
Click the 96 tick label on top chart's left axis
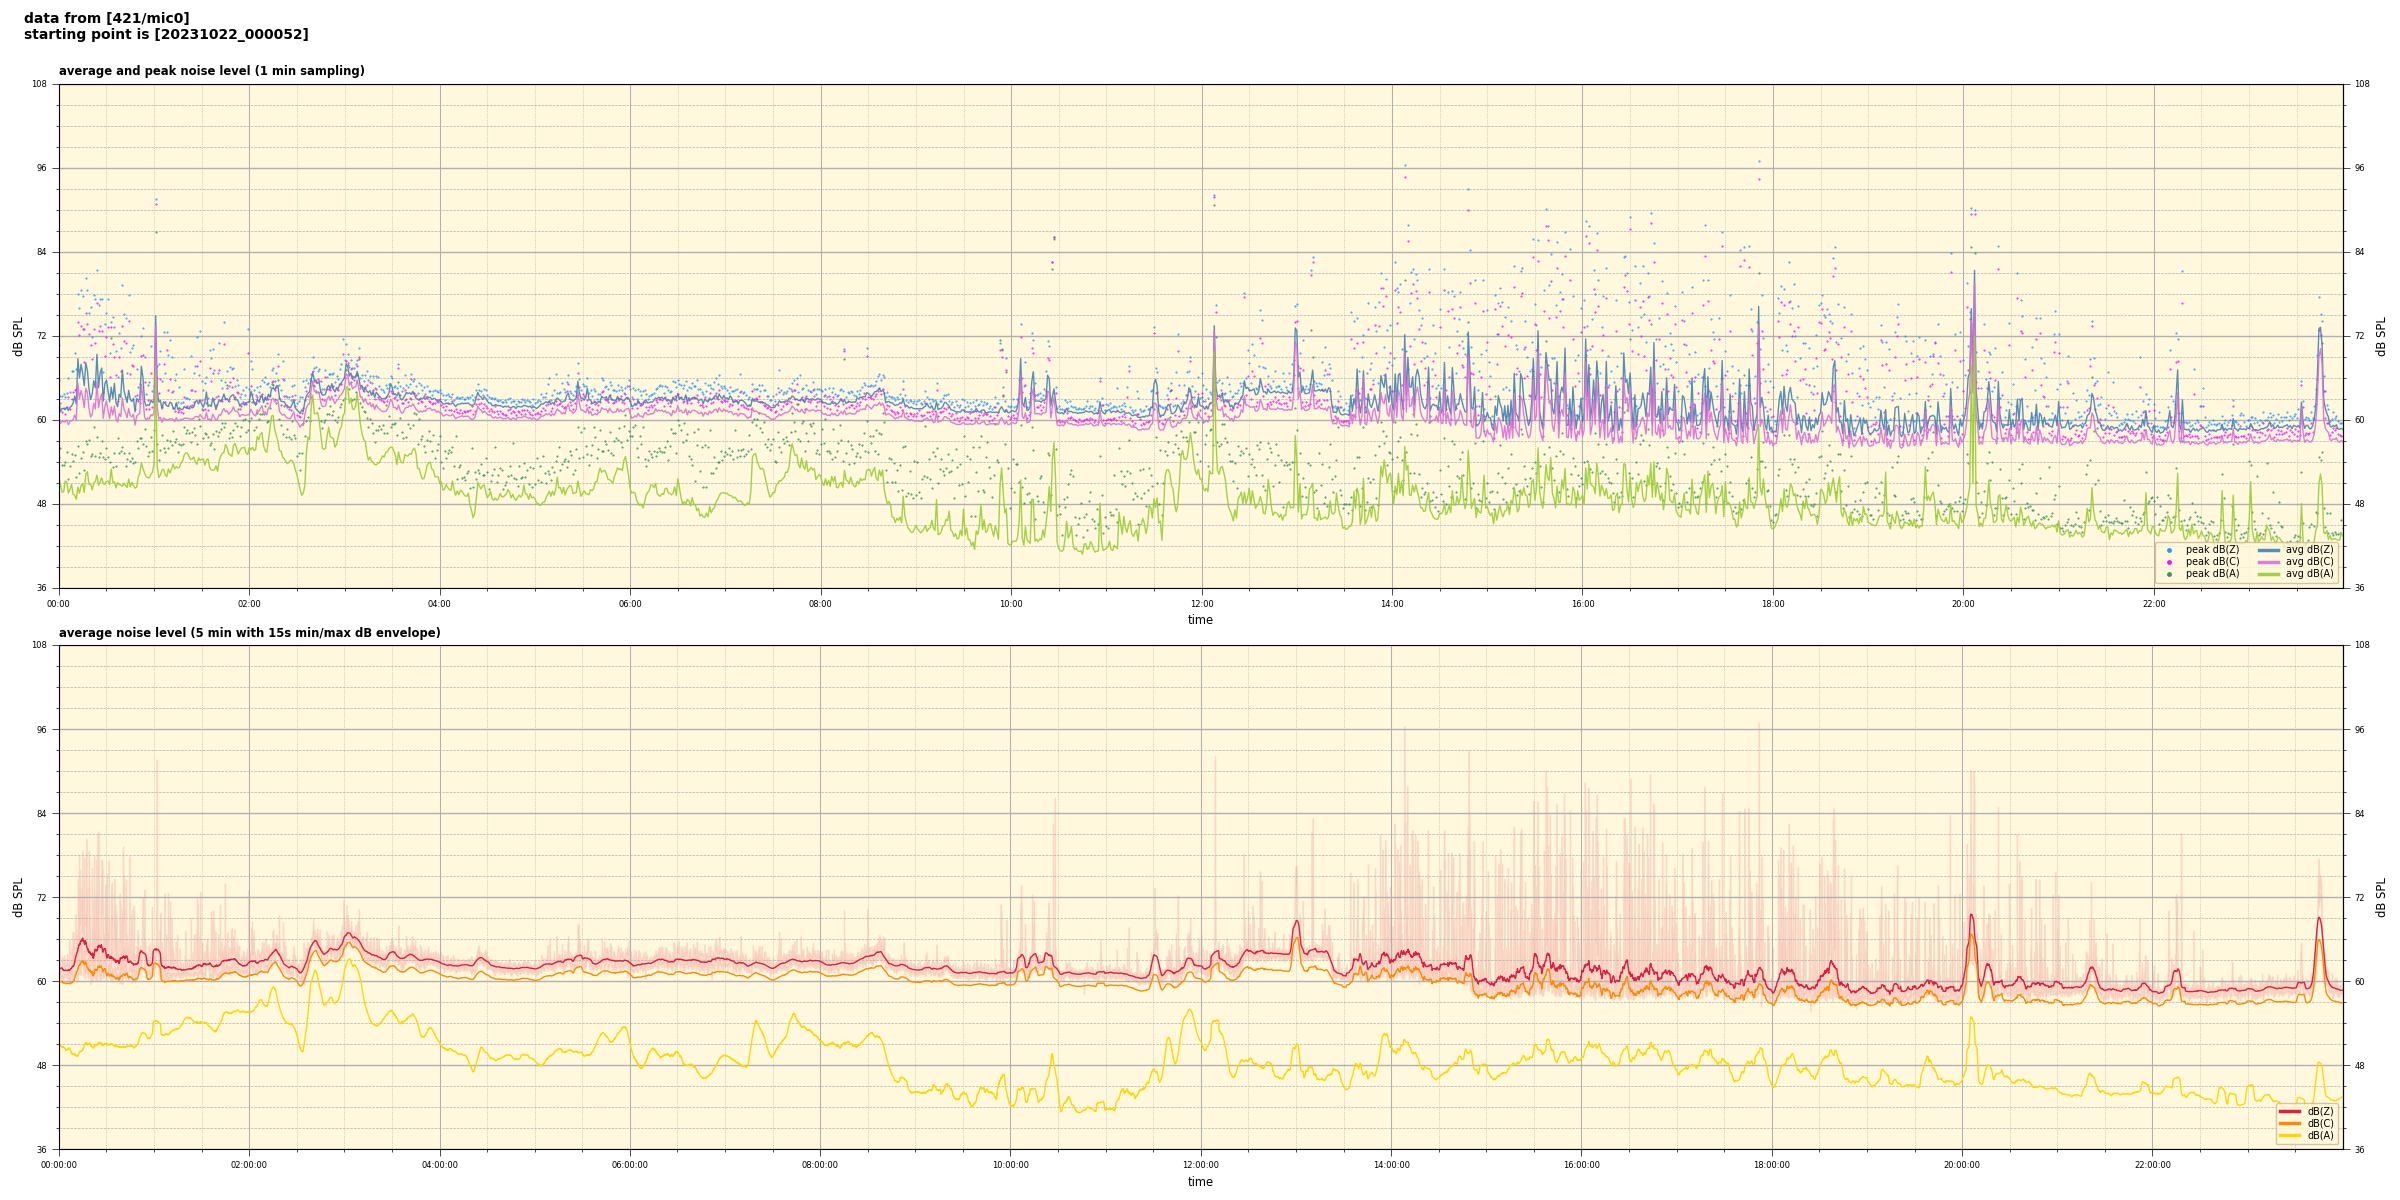coord(42,168)
